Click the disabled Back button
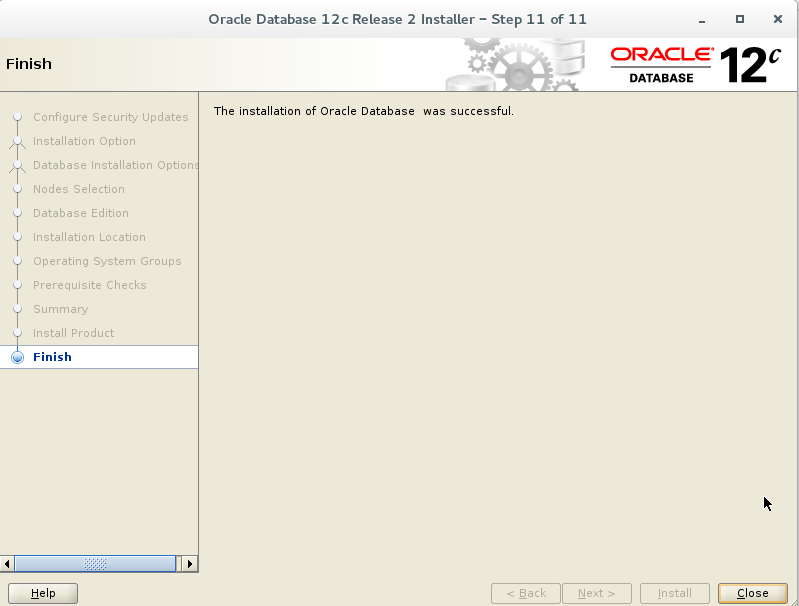 (526, 593)
